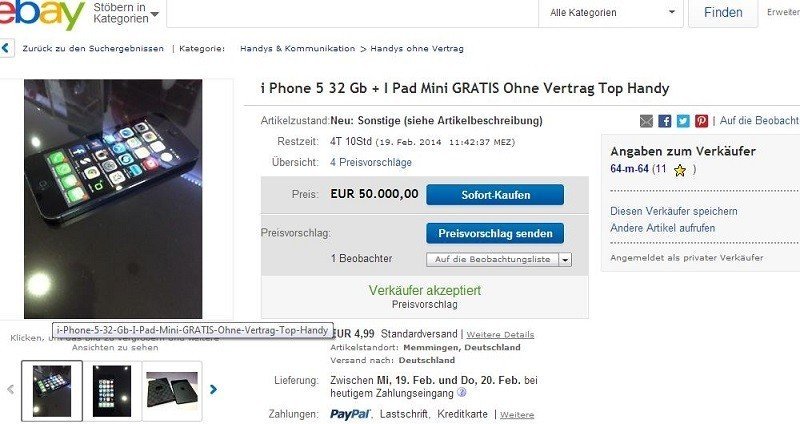The height and width of the screenshot is (424, 800).
Task: Share listing via email icon
Action: tap(646, 121)
